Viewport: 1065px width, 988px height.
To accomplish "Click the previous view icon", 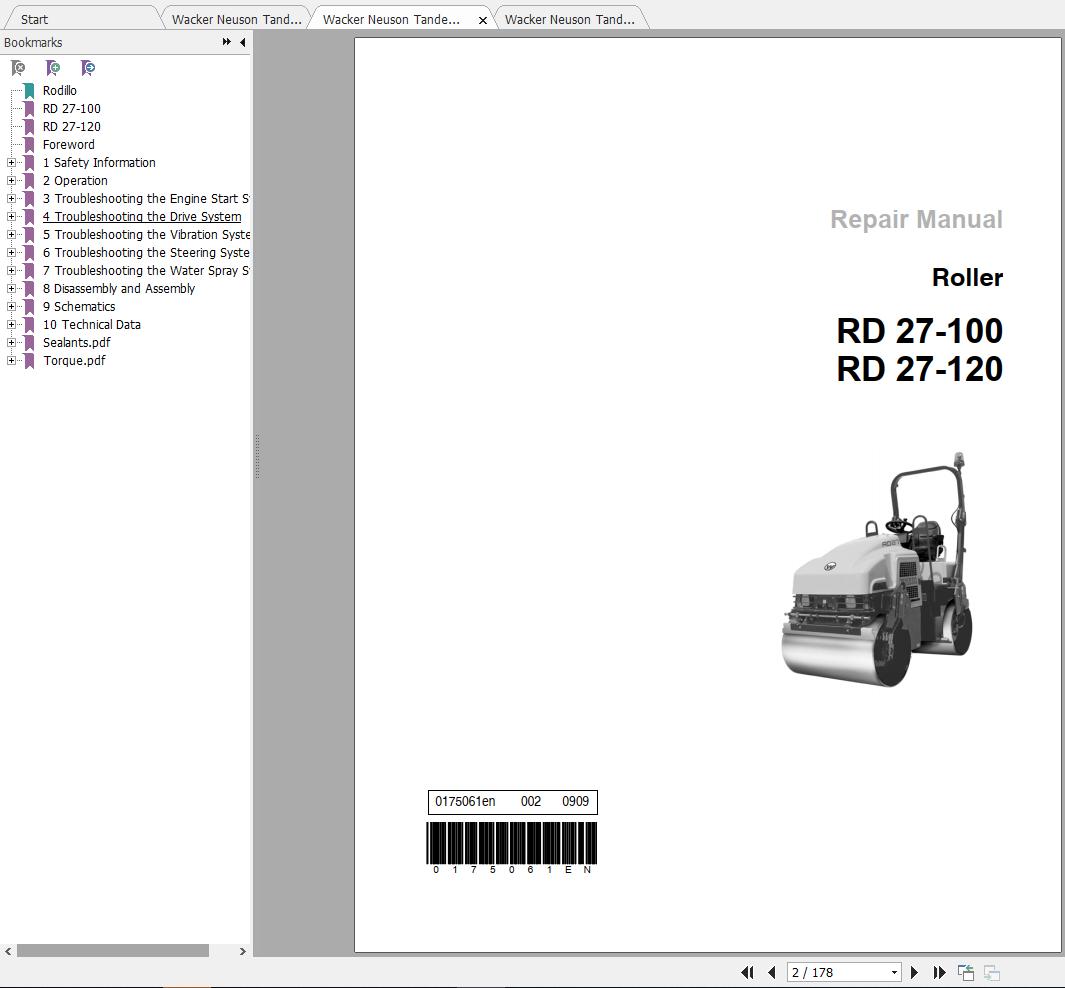I will 965,971.
